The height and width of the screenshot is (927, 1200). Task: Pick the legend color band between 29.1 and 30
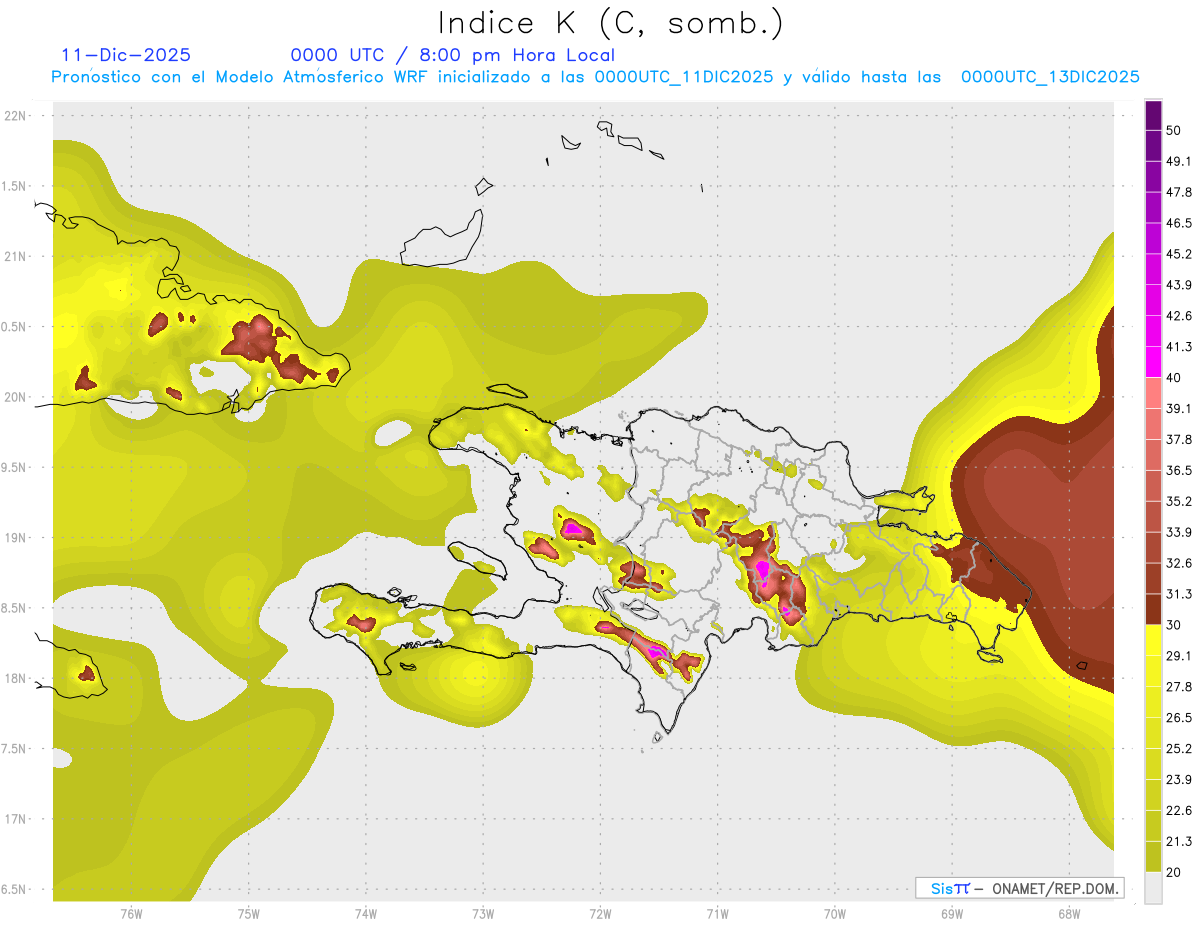[1153, 640]
